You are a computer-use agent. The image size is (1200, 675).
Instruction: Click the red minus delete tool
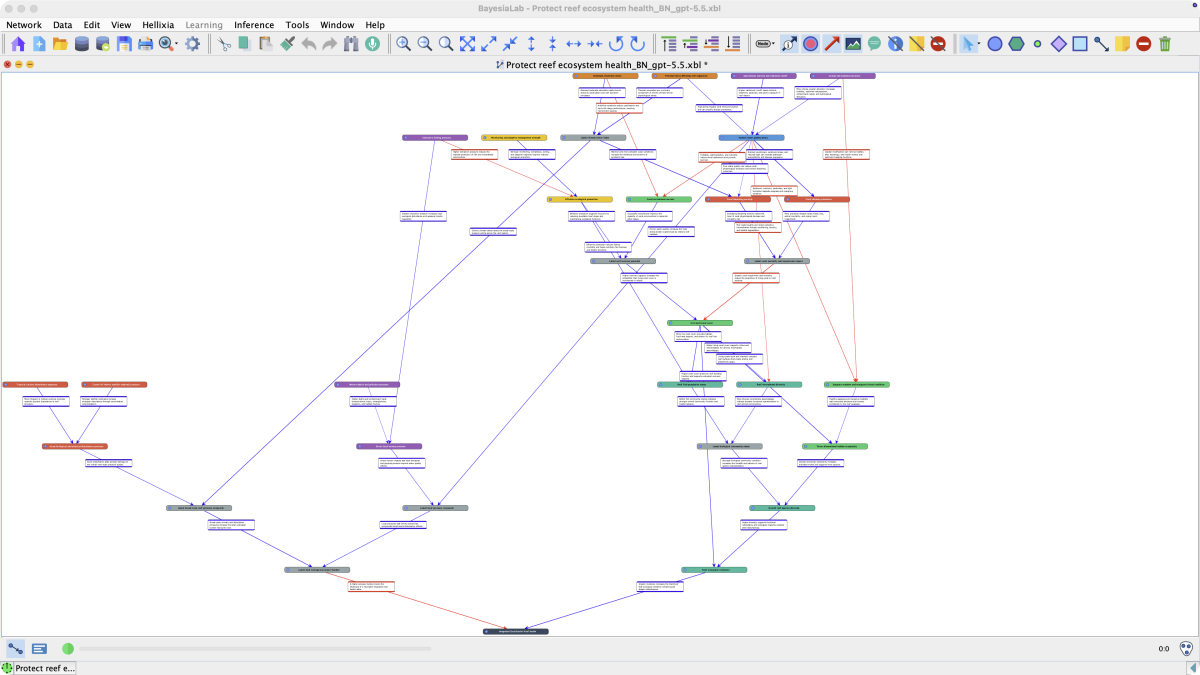[x=1143, y=44]
